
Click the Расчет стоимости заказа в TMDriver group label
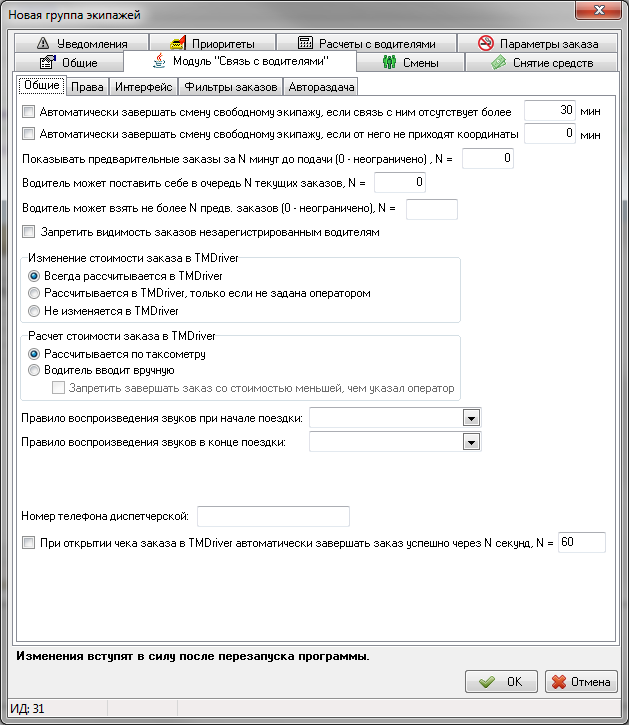point(122,336)
